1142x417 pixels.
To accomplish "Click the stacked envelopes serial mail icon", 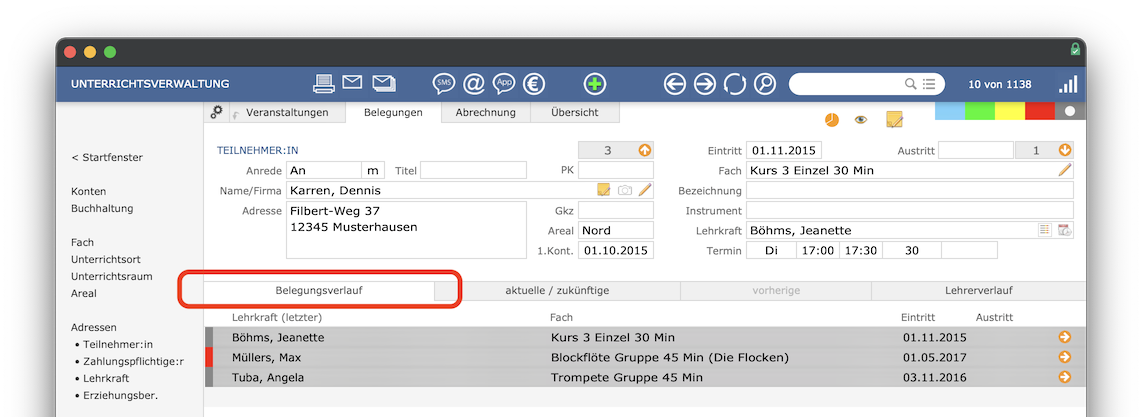I will click(x=384, y=83).
